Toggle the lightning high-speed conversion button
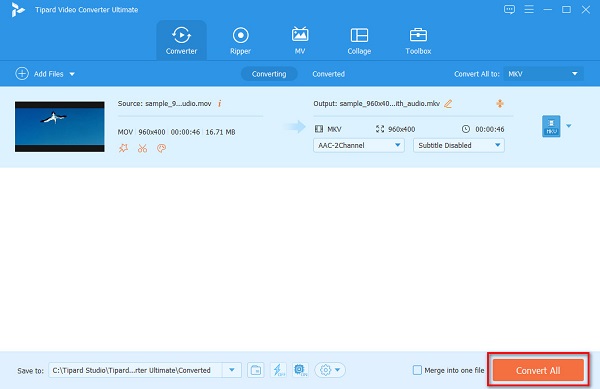The width and height of the screenshot is (600, 389). click(278, 370)
